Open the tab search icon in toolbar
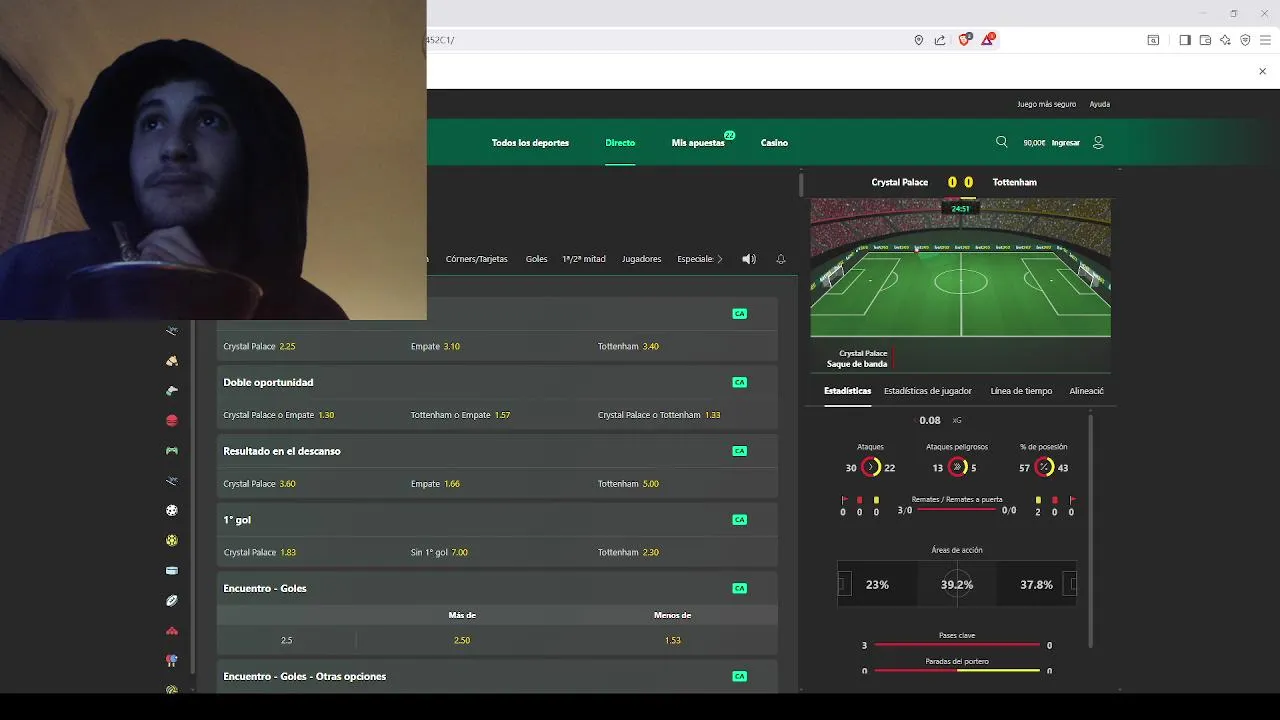This screenshot has height=720, width=1280. click(1153, 40)
